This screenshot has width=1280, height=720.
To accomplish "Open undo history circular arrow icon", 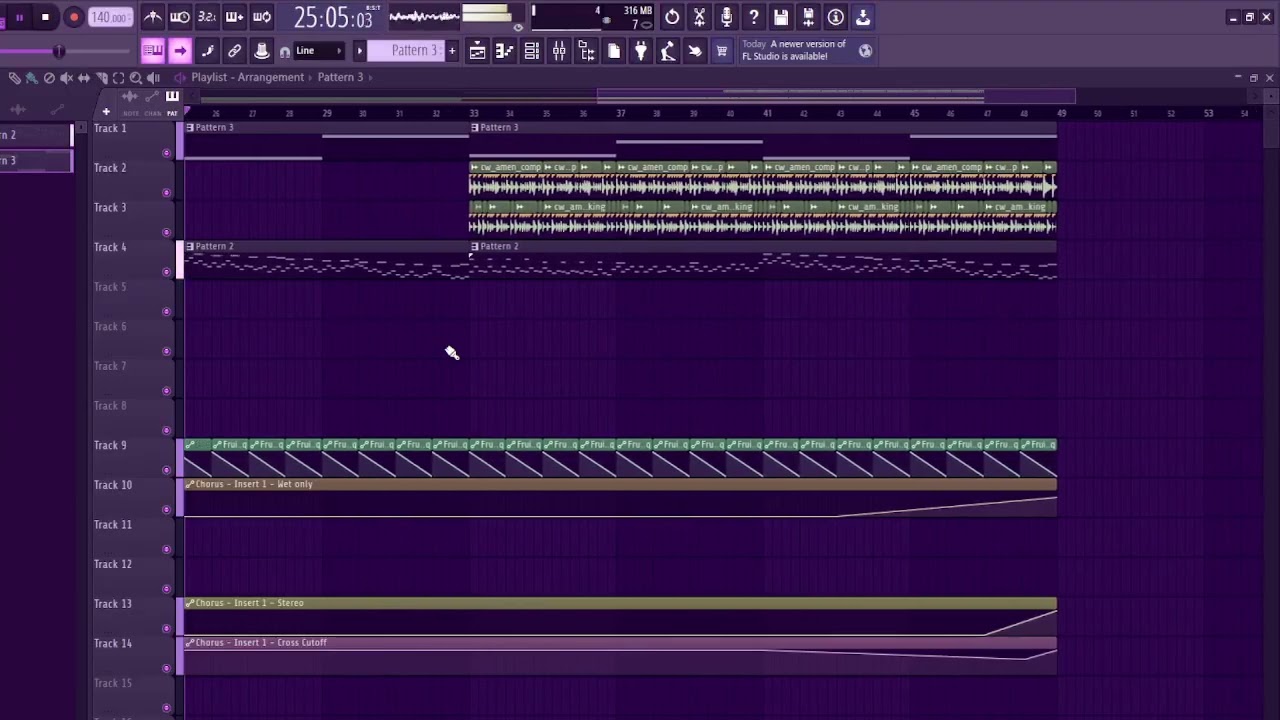I will point(672,17).
